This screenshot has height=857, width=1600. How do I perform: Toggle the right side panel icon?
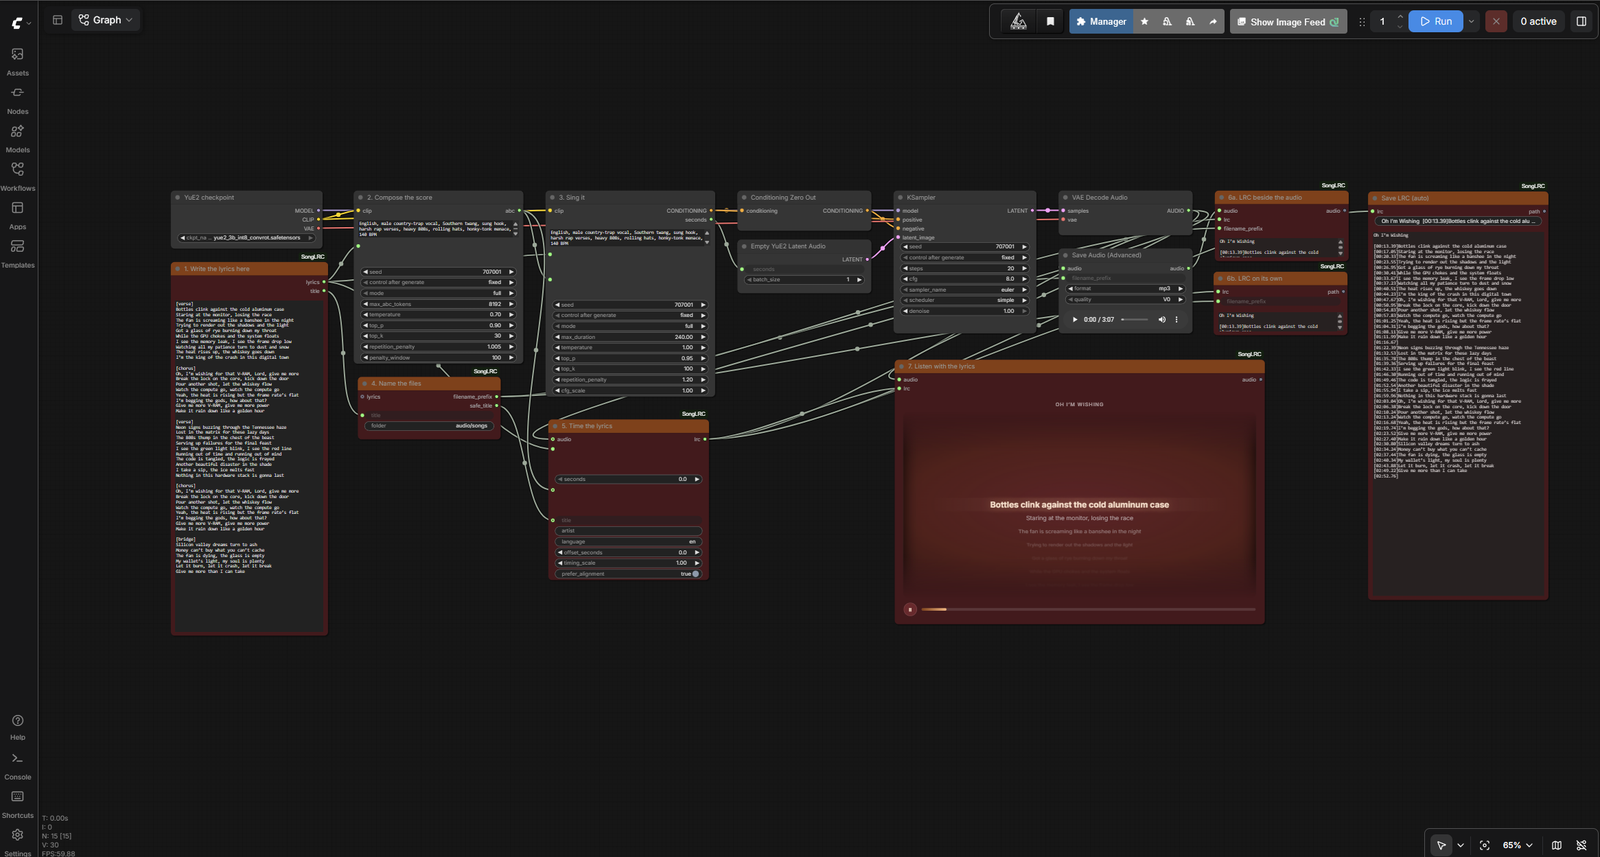(1581, 21)
